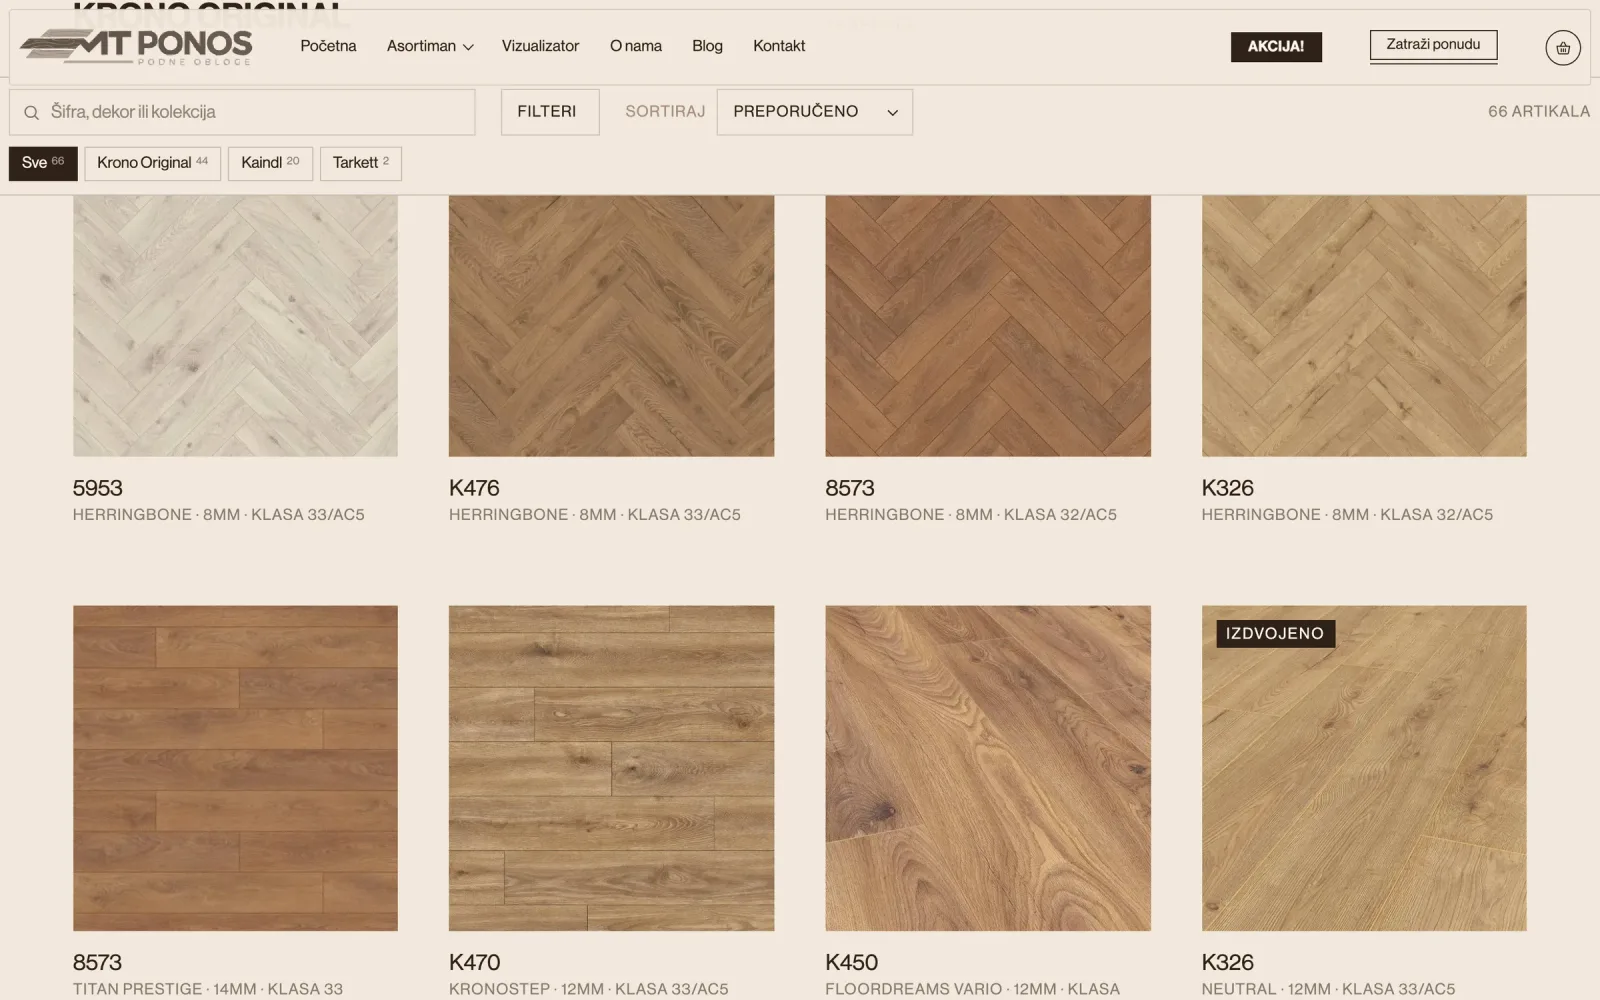Screen dimensions: 1600x1000
Task: Click 'HERRINGBONE · 8MM · KLASA 32/AC5' under 8573
Action: pos(971,515)
